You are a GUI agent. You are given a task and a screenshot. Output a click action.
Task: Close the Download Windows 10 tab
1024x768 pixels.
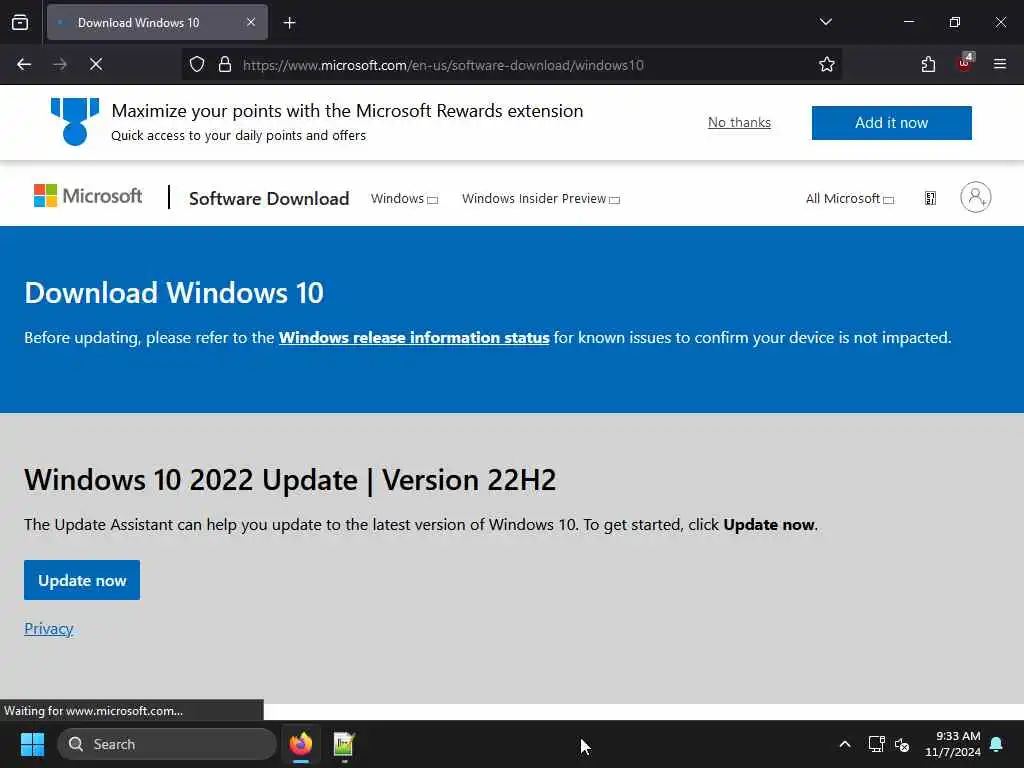click(x=251, y=22)
